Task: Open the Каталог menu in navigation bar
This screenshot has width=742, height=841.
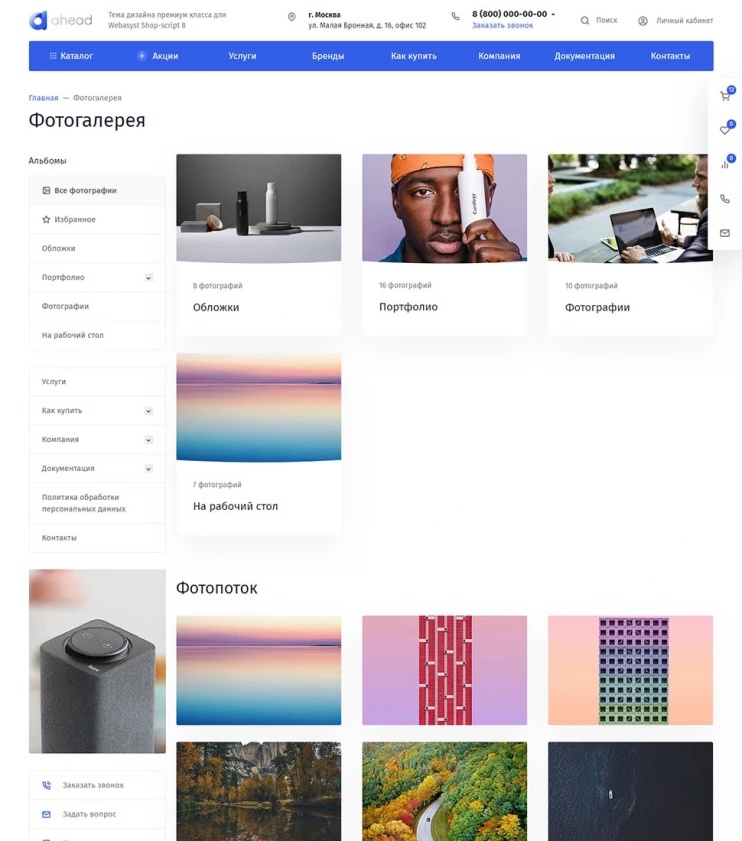Action: tap(71, 56)
